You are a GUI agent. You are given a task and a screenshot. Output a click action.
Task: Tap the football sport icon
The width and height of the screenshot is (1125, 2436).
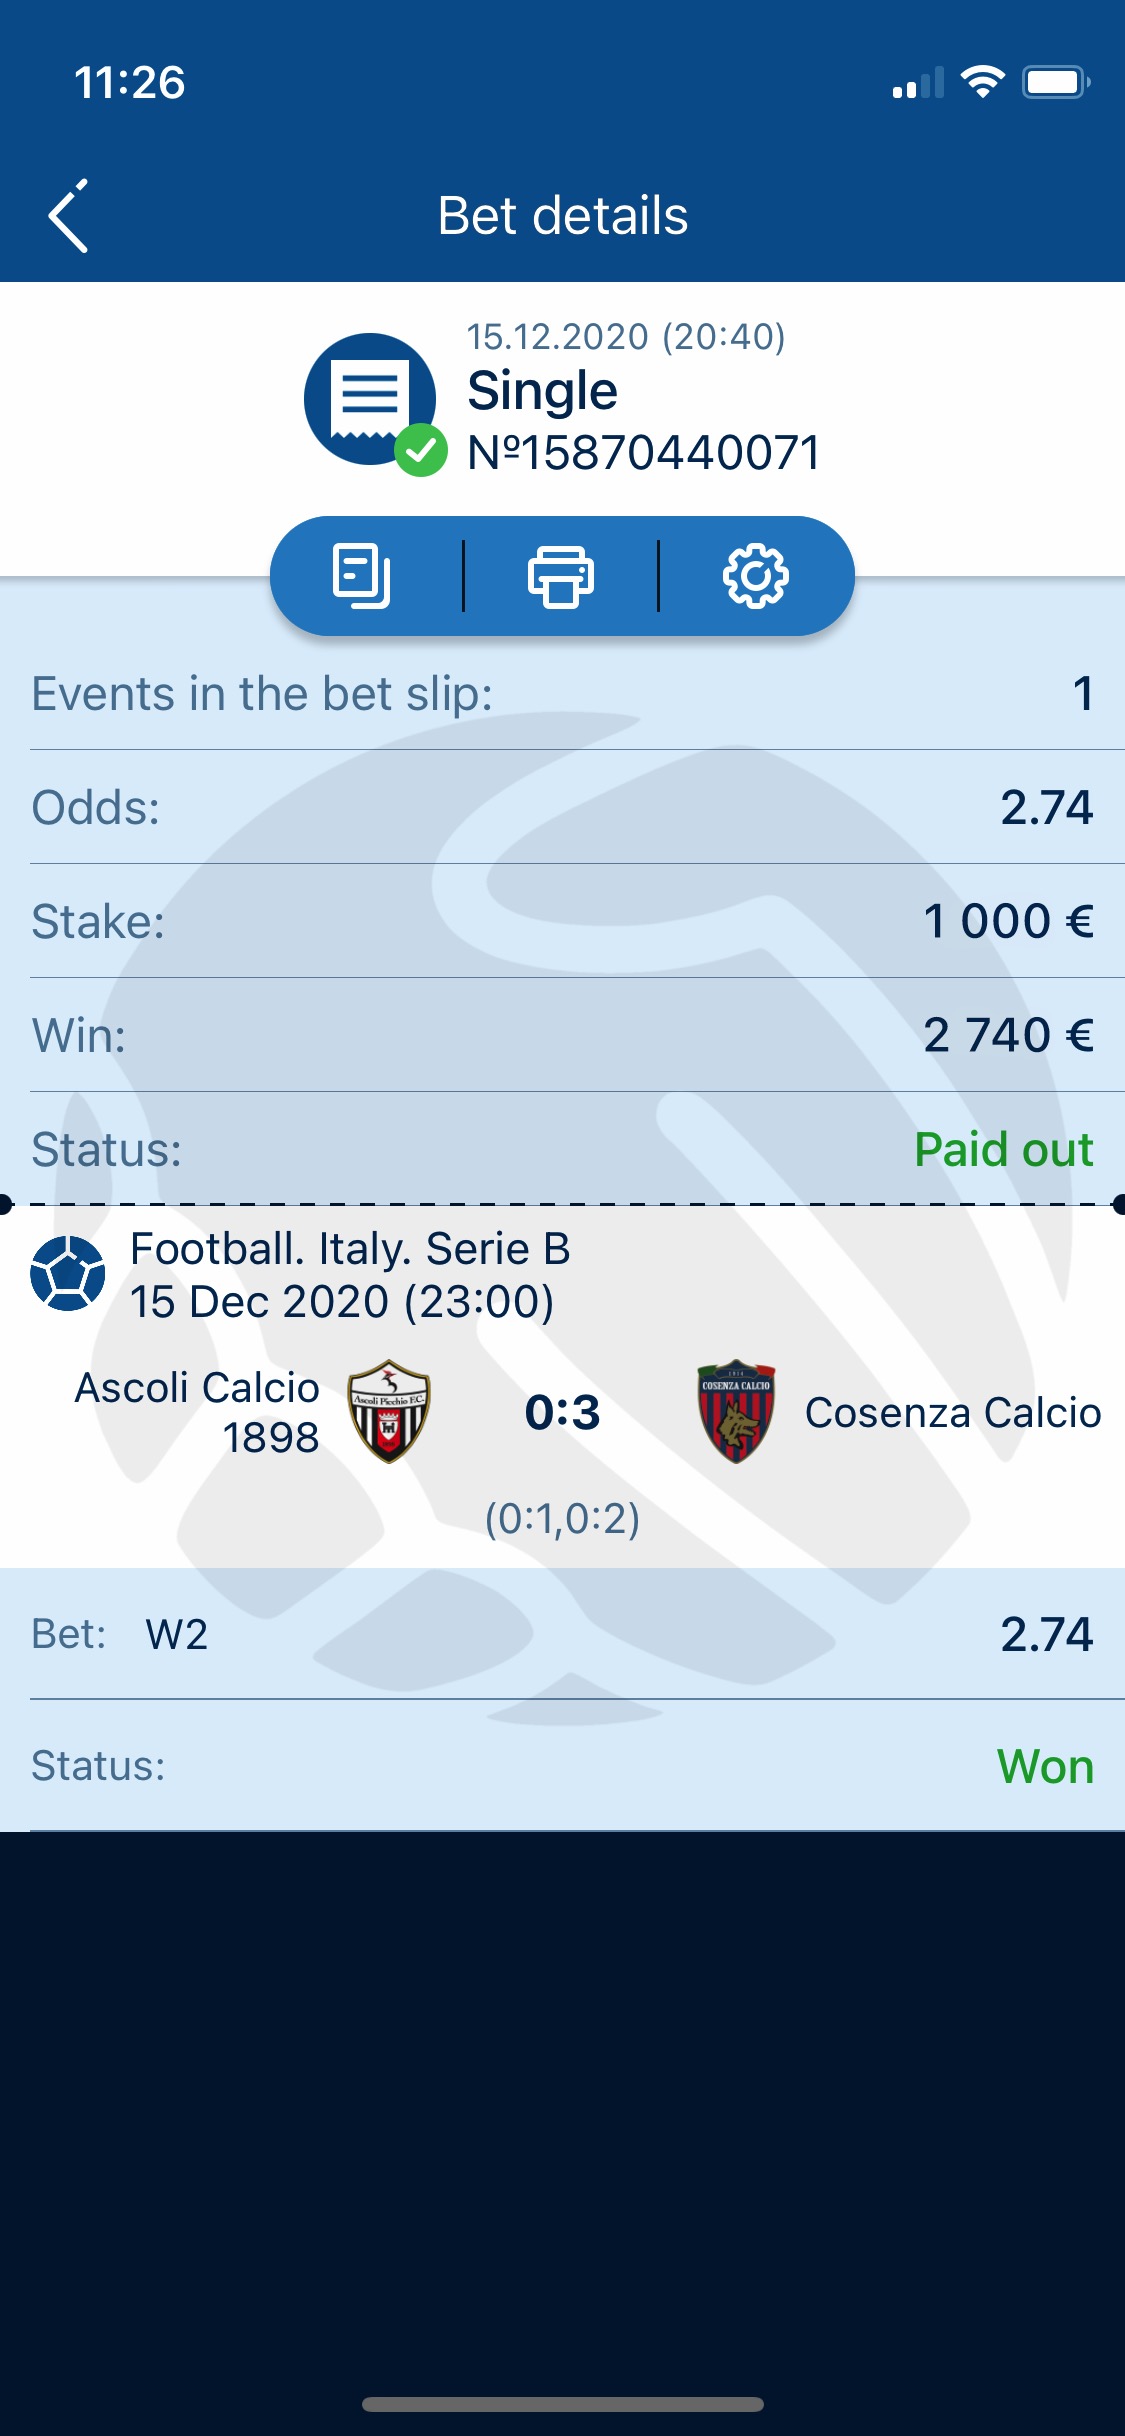coord(68,1273)
